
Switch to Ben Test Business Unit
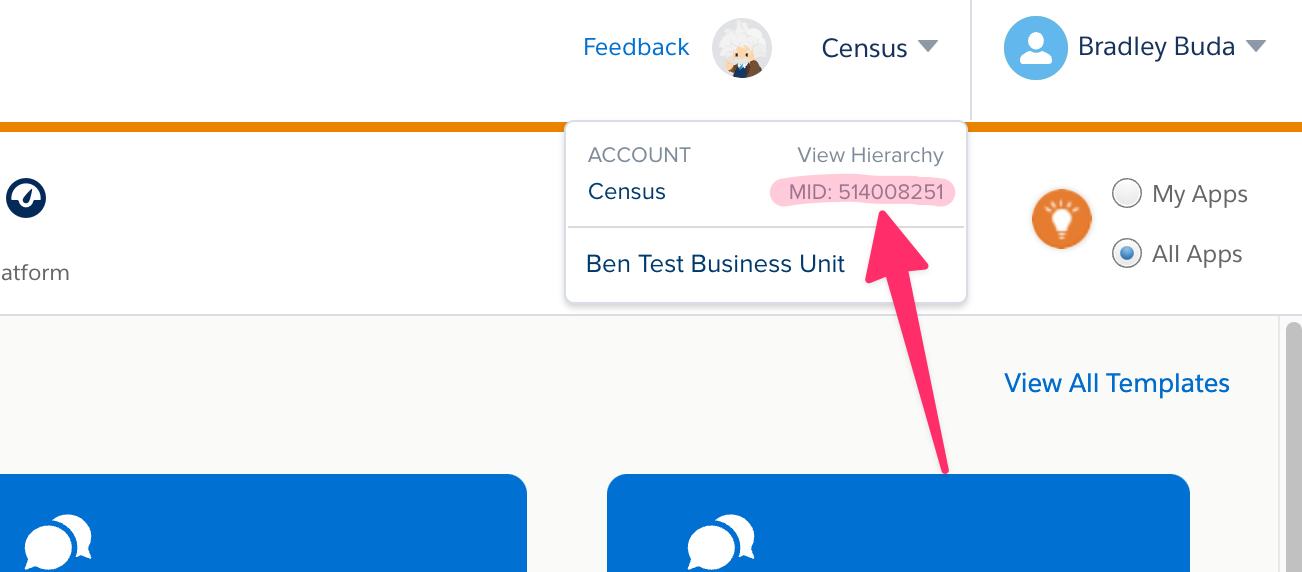click(x=715, y=264)
